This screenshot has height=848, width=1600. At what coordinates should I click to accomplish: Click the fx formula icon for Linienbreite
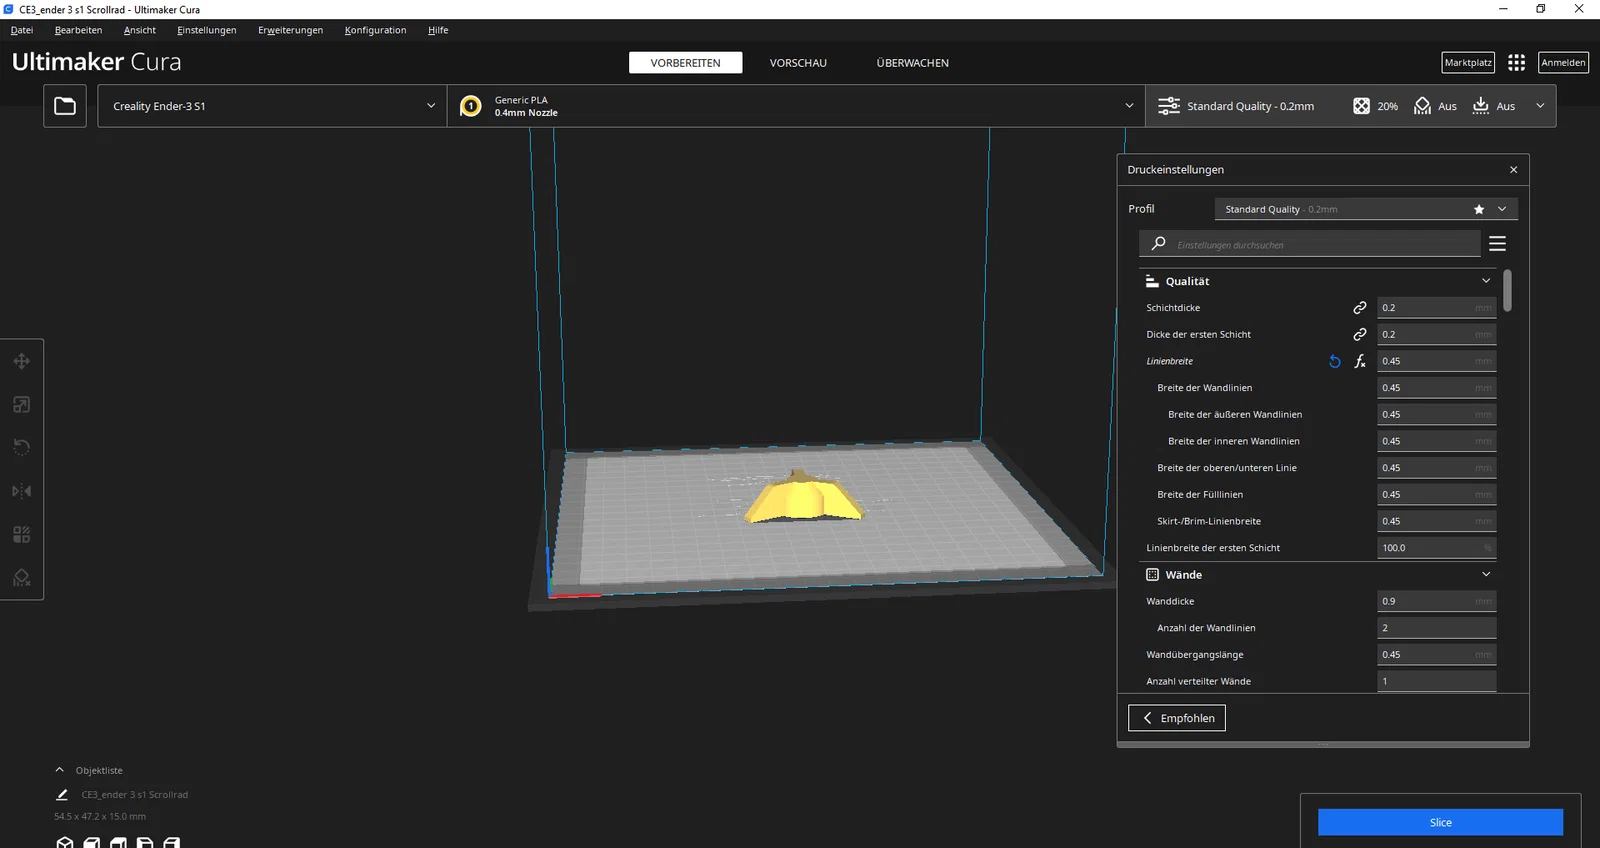pos(1360,361)
